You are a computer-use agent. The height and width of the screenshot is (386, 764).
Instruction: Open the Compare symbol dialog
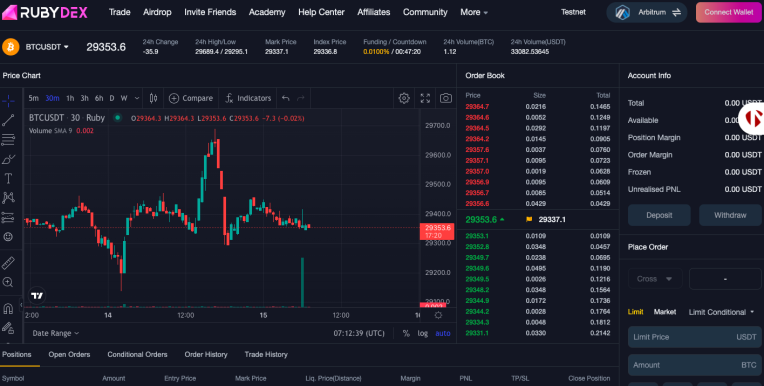pyautogui.click(x=191, y=98)
